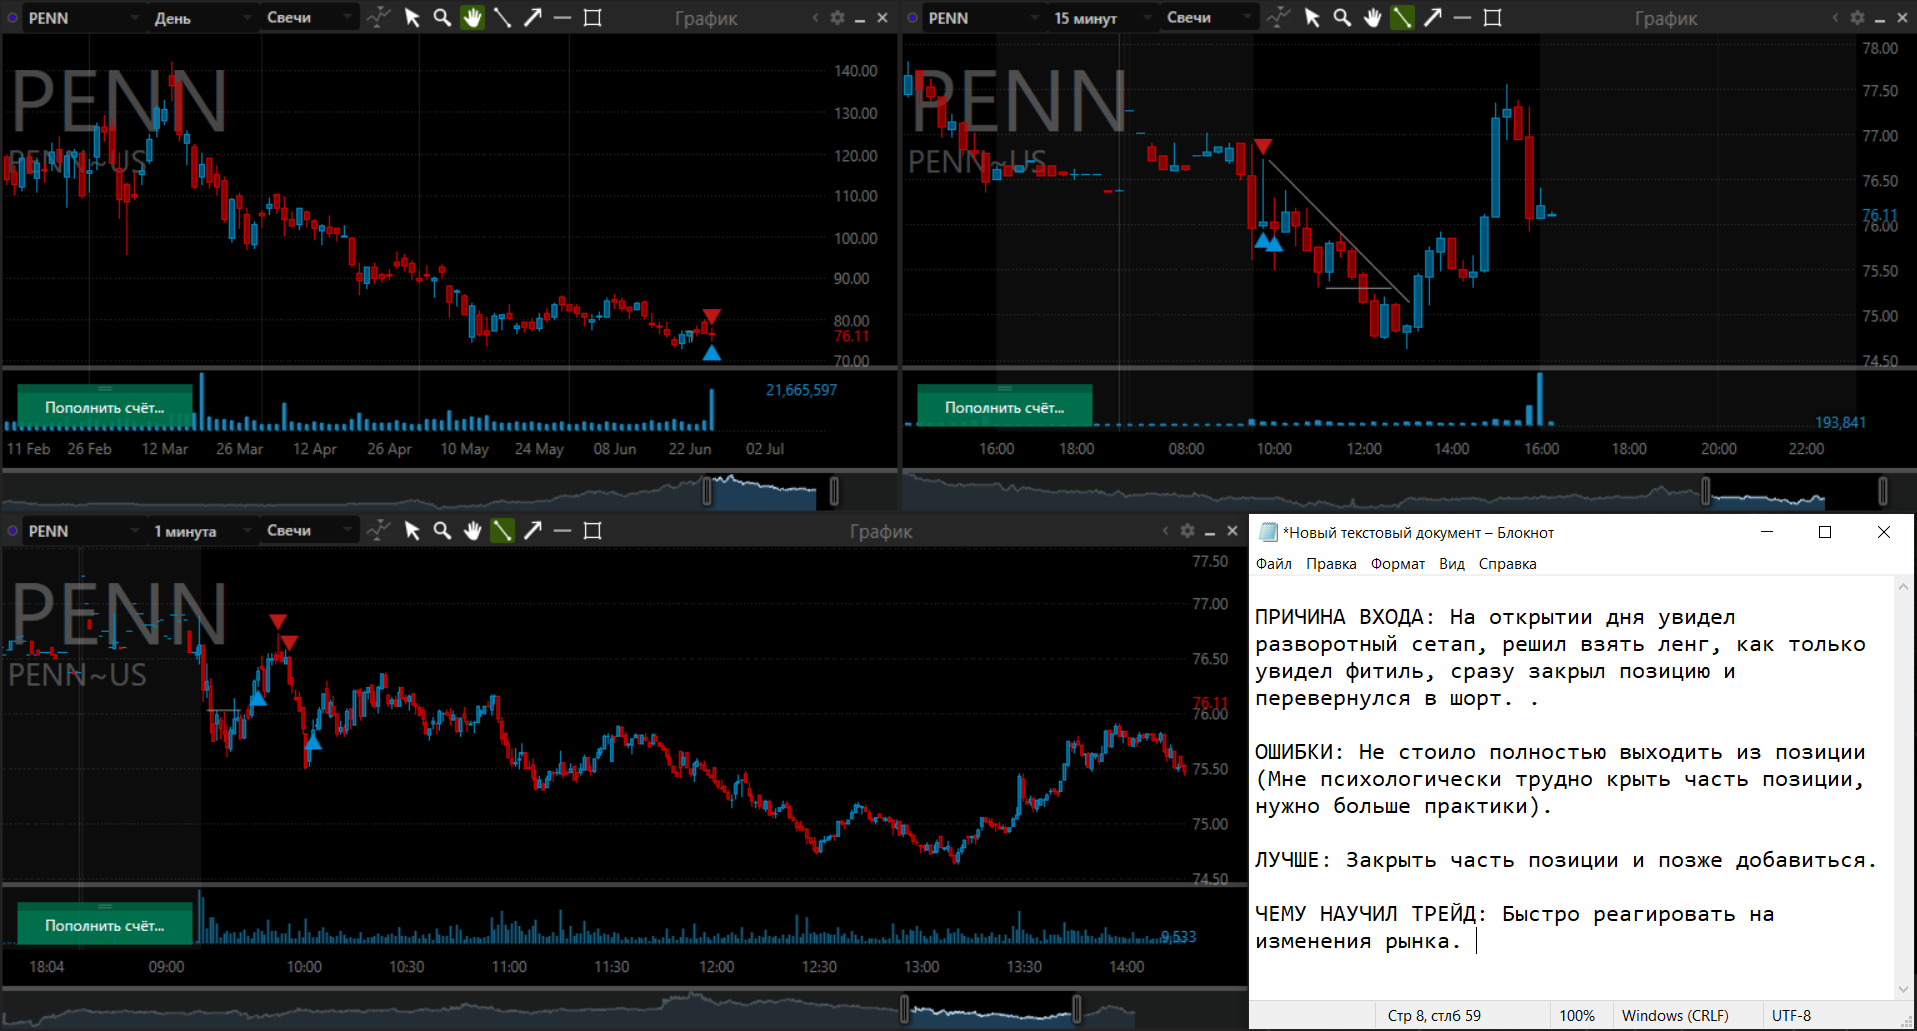Click left handle of 15-minute chart range slider

point(1706,491)
